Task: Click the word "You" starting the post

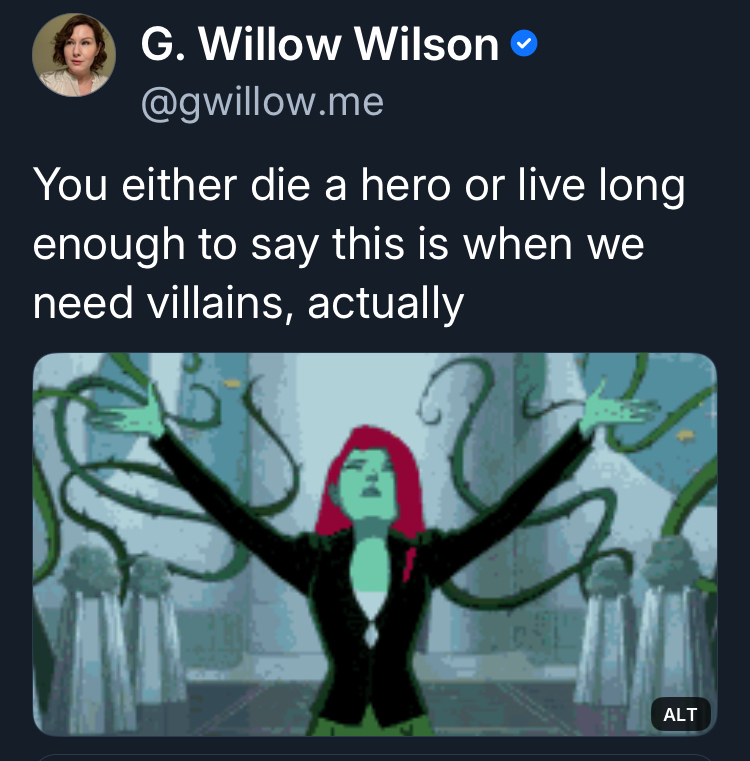Action: pos(70,185)
